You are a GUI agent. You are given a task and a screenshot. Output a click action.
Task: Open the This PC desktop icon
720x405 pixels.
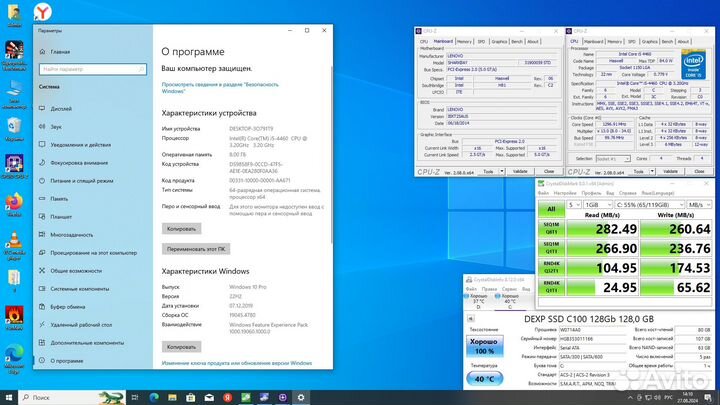click(14, 94)
